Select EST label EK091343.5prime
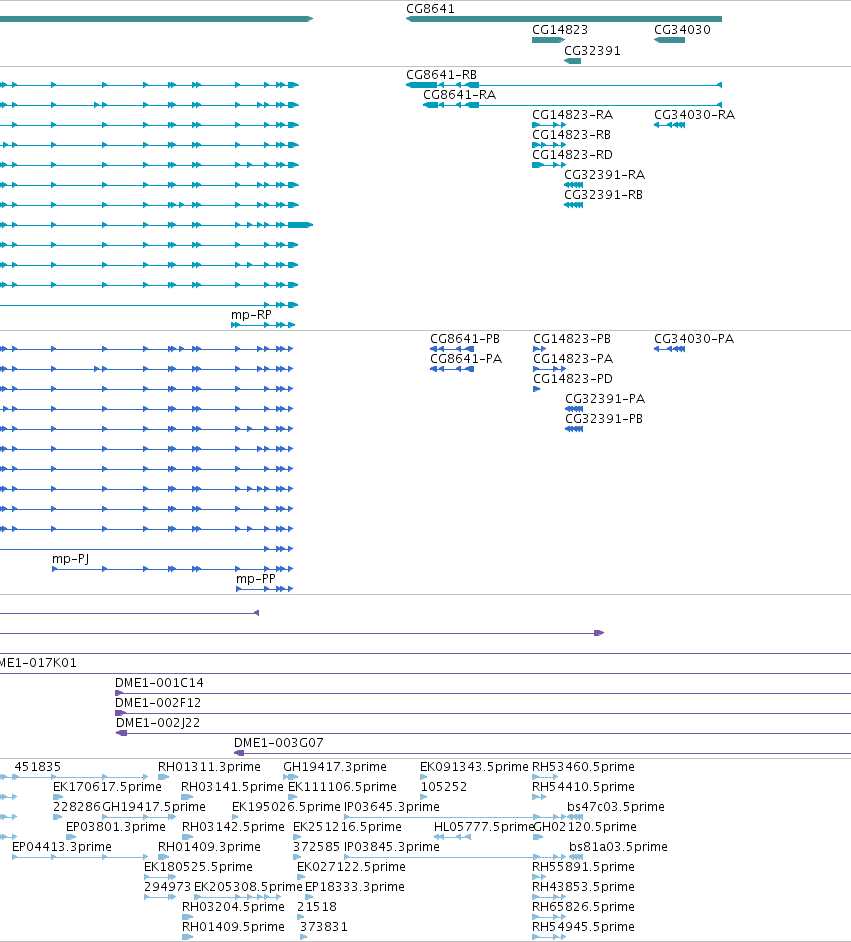Viewport: 851px width, 942px height. click(474, 767)
